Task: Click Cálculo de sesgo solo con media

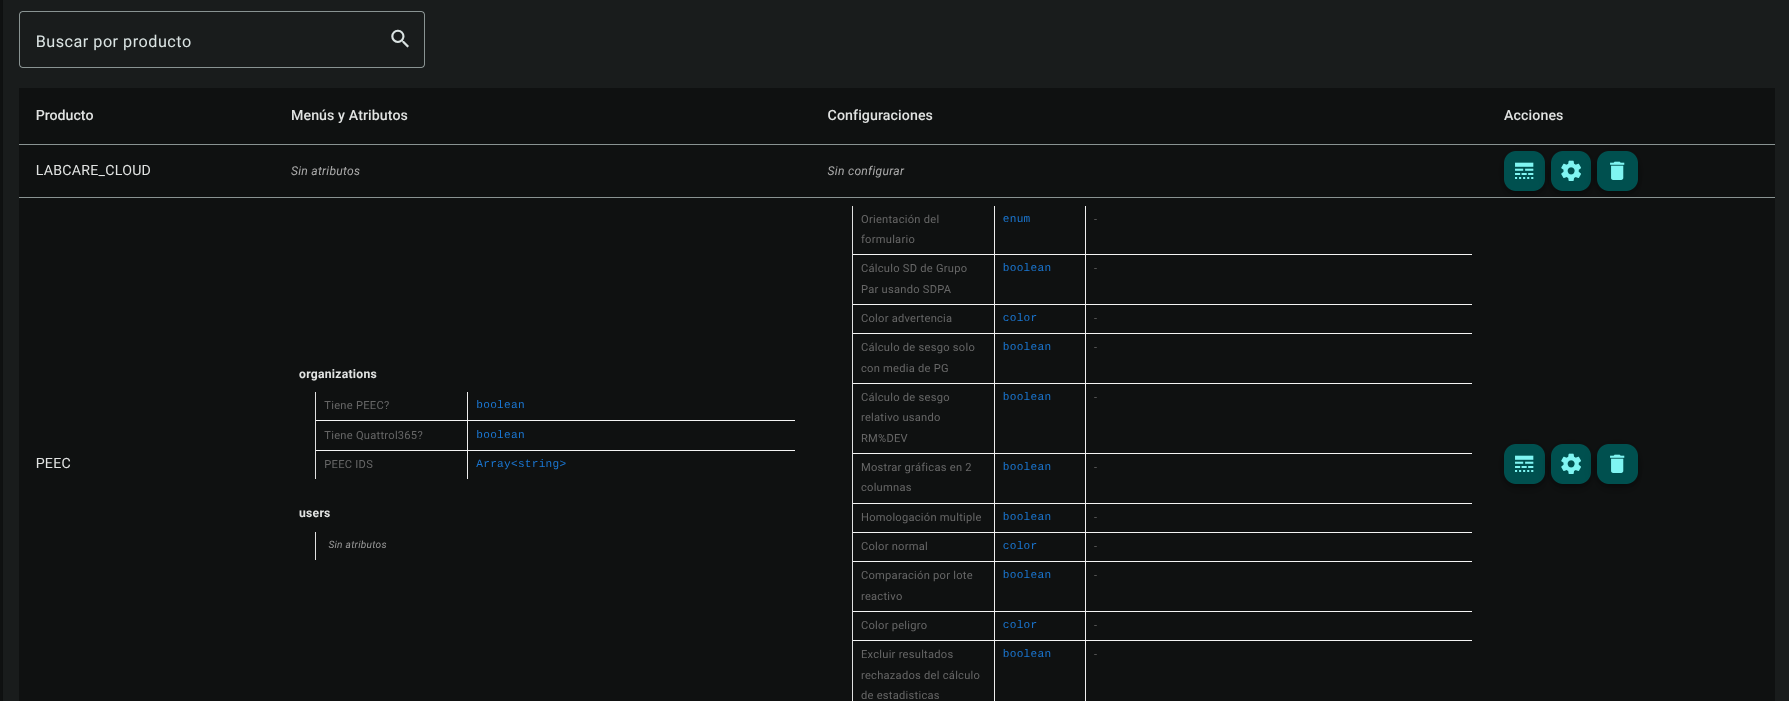Action: [918, 358]
